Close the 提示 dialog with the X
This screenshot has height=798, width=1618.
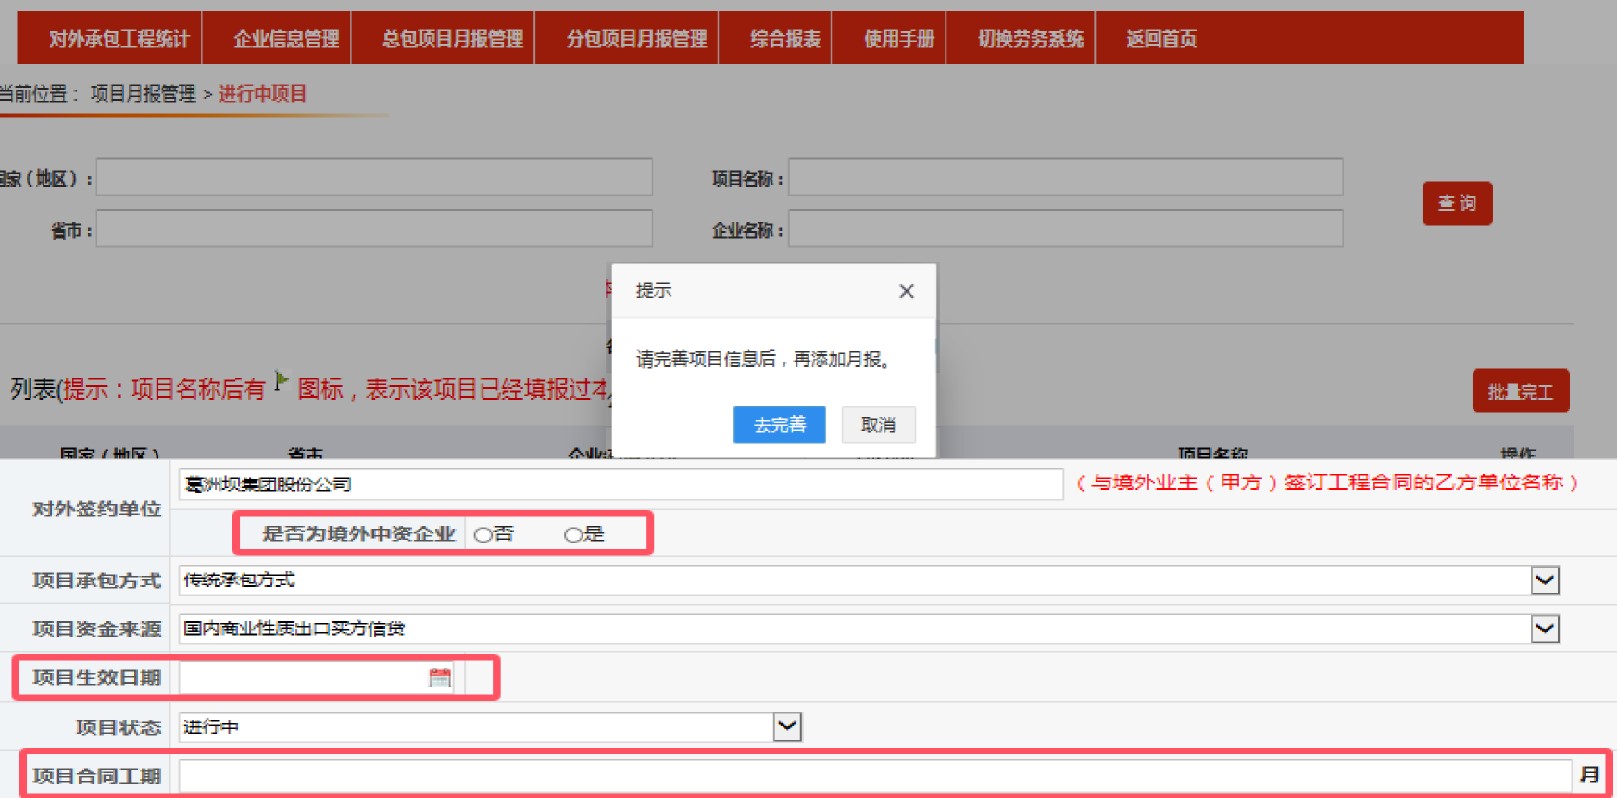pos(906,291)
